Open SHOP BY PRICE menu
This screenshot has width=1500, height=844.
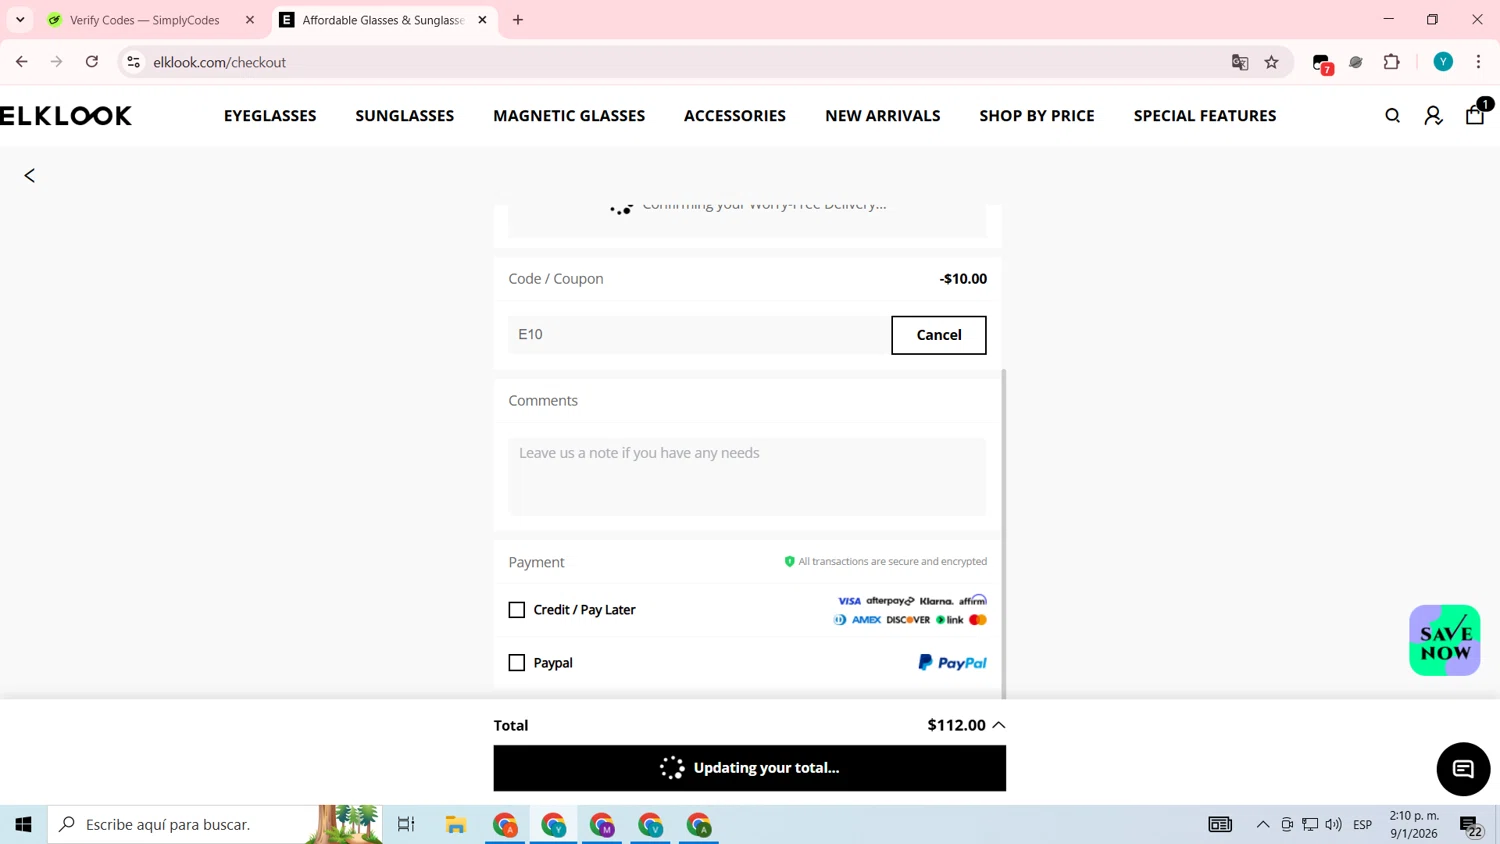(x=1037, y=116)
